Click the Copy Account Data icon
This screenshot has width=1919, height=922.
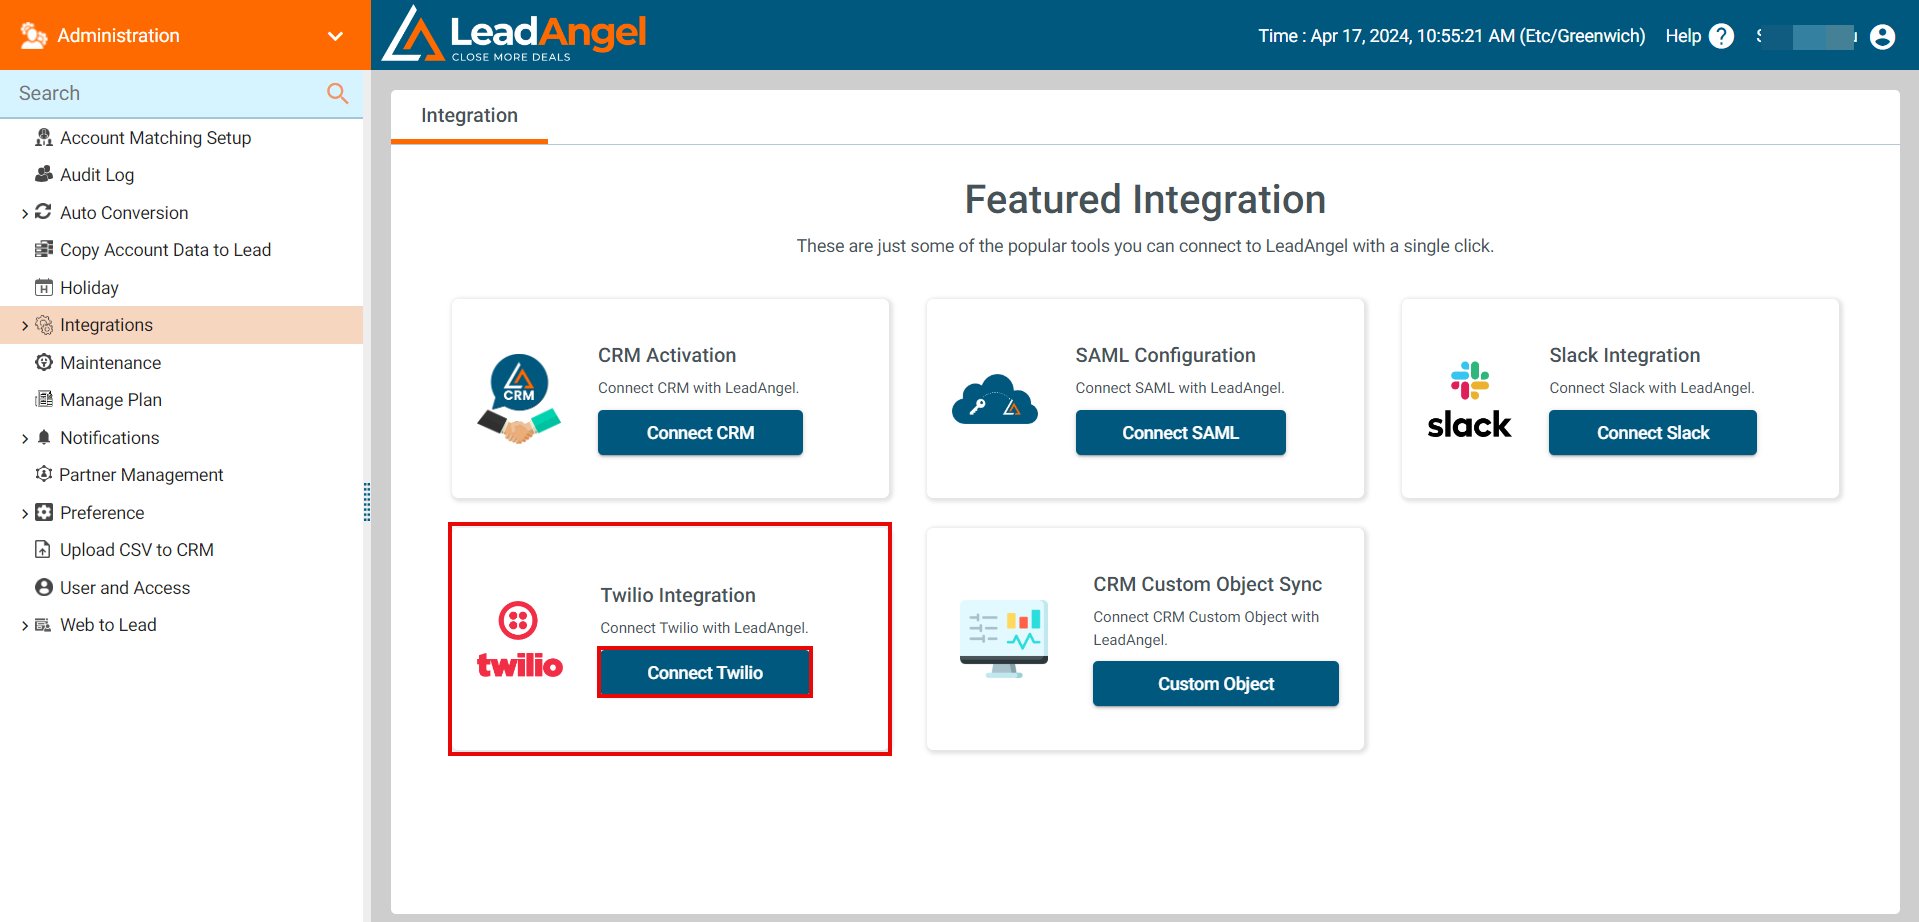click(44, 249)
